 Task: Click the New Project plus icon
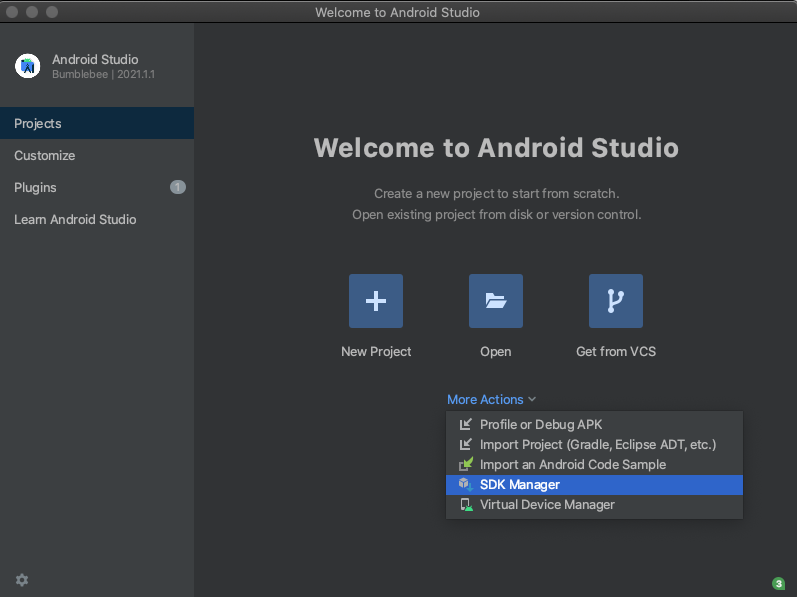[x=376, y=301]
